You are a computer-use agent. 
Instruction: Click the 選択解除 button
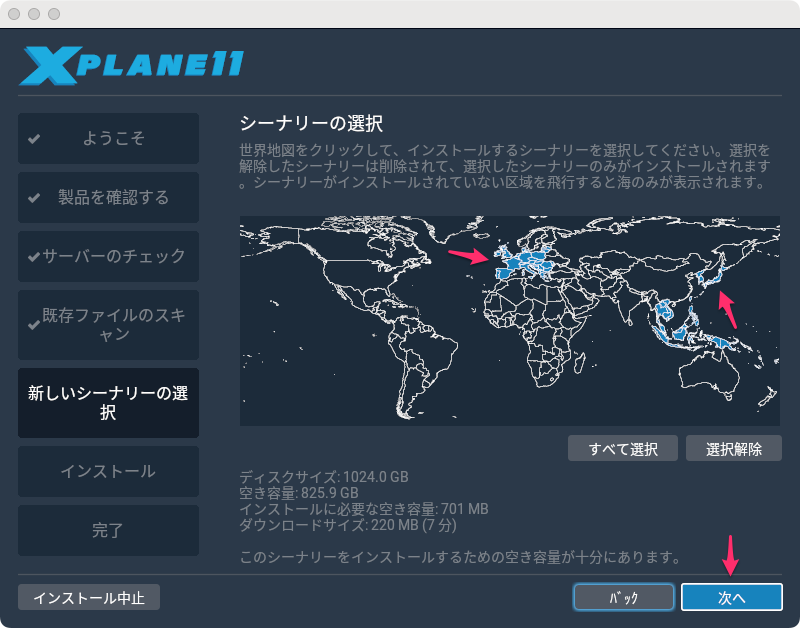733,448
